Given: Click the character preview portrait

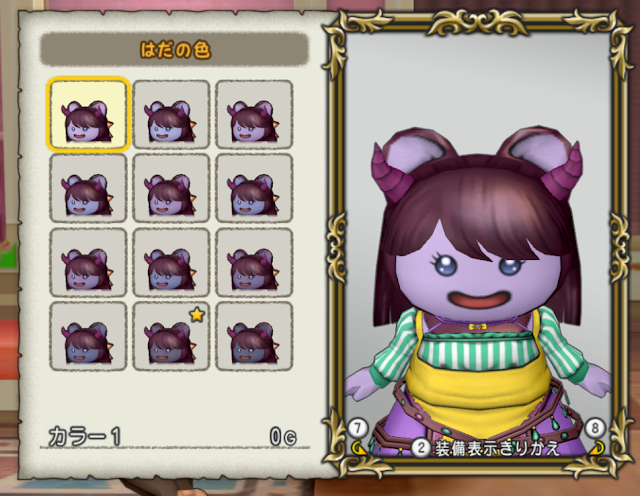Looking at the screenshot, I should click(478, 246).
